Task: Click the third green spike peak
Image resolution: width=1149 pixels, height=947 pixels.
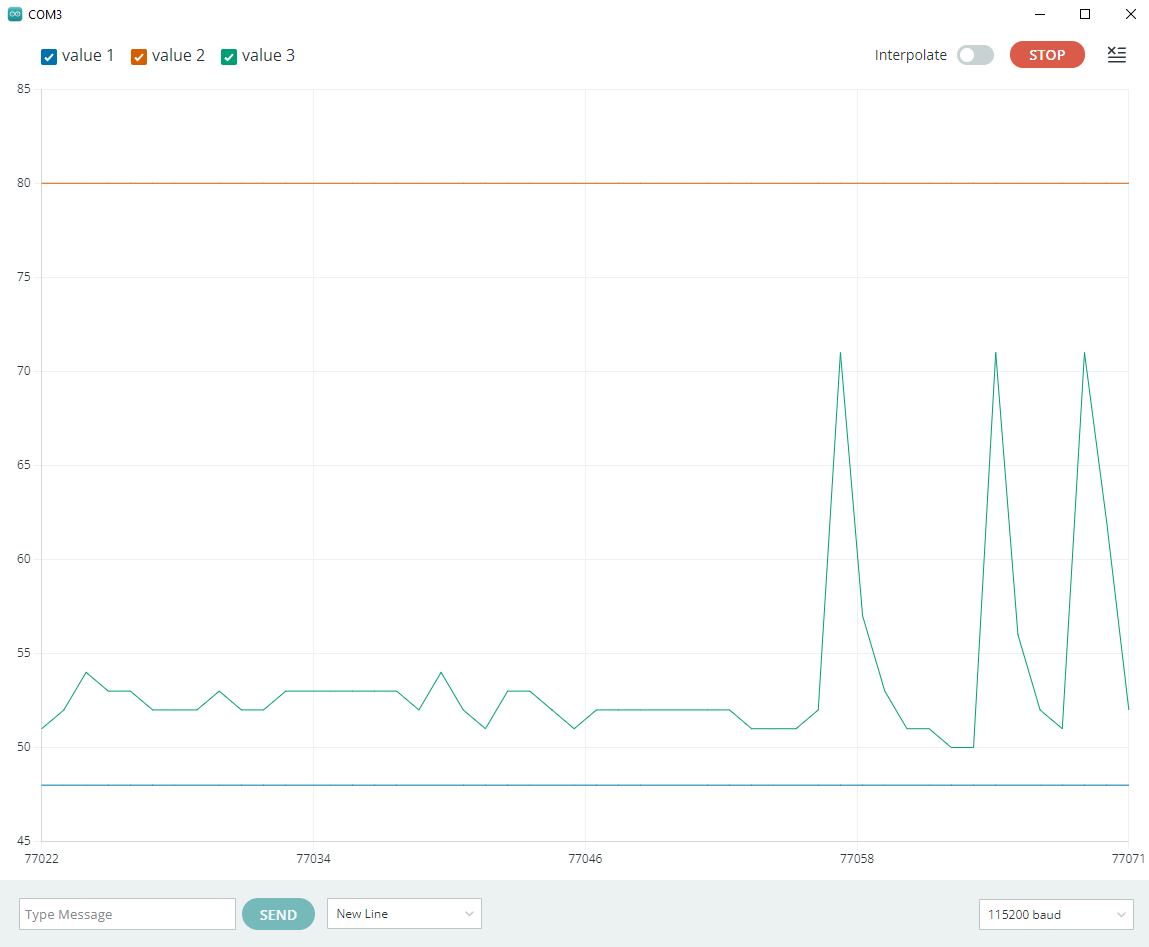Action: click(1084, 353)
